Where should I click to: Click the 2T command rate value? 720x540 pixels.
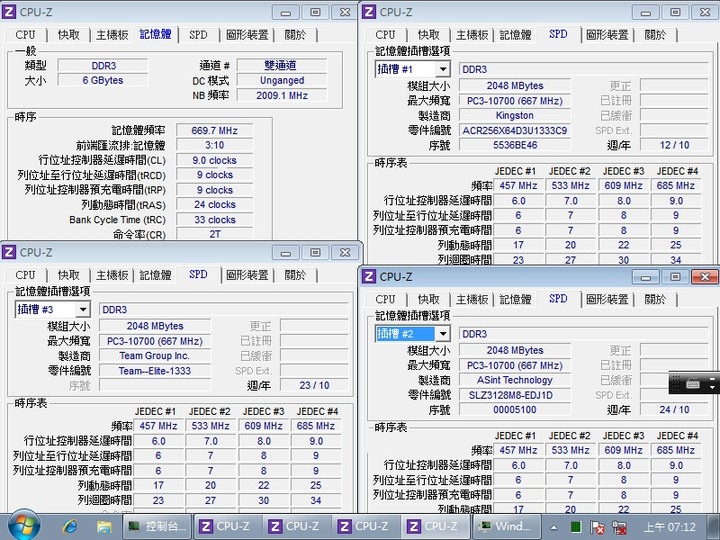214,234
